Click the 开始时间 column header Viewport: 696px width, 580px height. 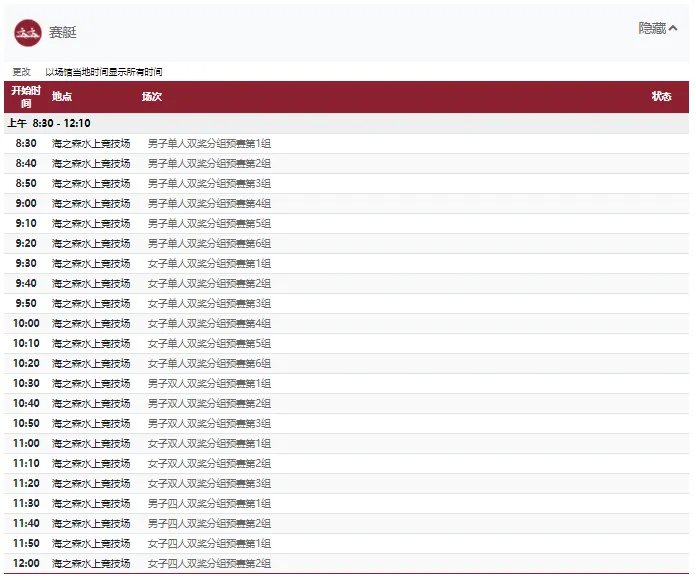point(26,97)
